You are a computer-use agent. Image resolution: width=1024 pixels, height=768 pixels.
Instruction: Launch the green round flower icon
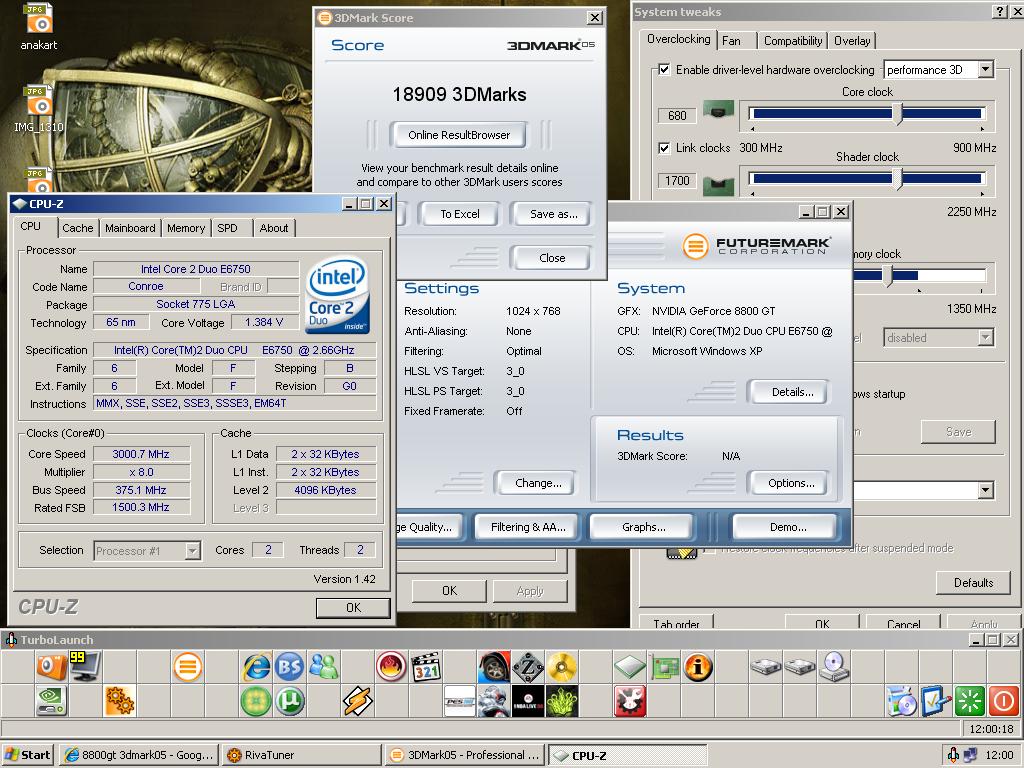pos(256,701)
